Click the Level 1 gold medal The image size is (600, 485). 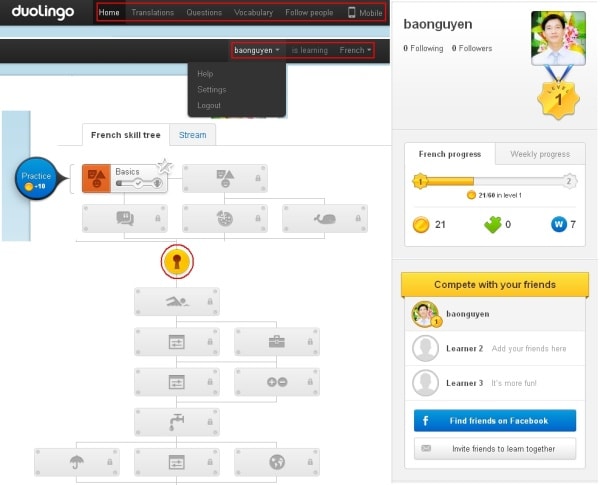[x=558, y=100]
